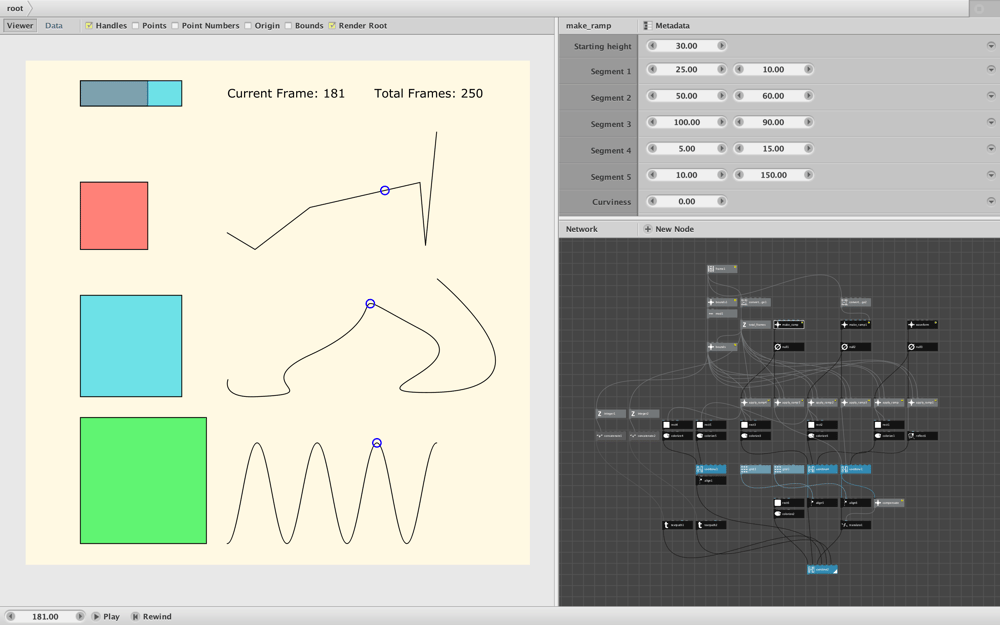Image resolution: width=1000 pixels, height=625 pixels.
Task: Click the concatenate1 node
Action: click(610, 436)
